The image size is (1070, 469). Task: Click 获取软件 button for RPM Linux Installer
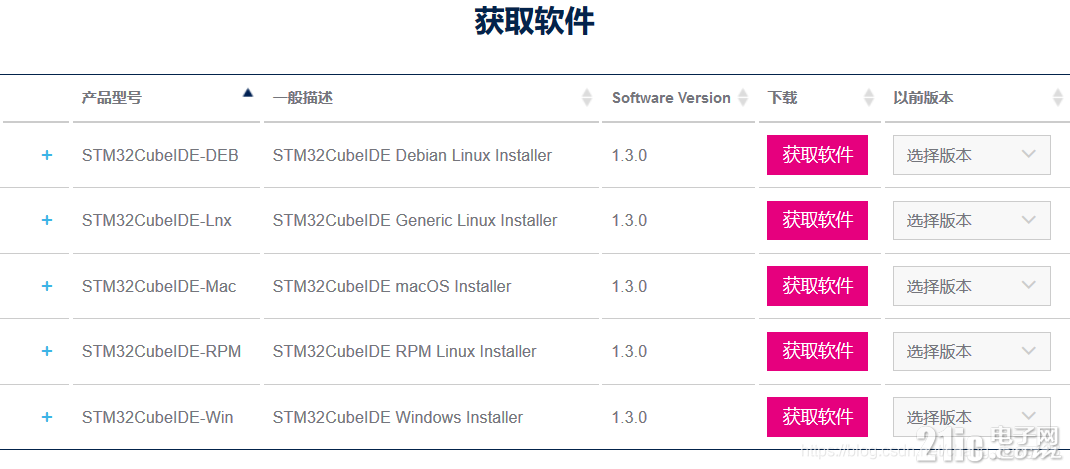point(817,351)
